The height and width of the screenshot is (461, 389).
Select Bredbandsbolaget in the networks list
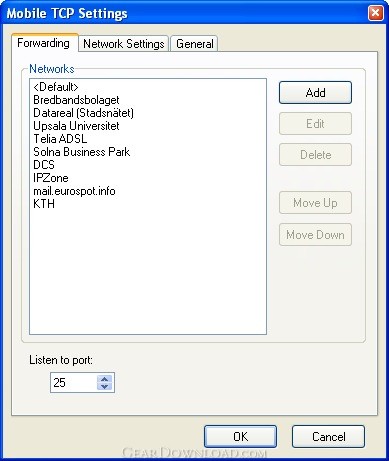[76, 100]
